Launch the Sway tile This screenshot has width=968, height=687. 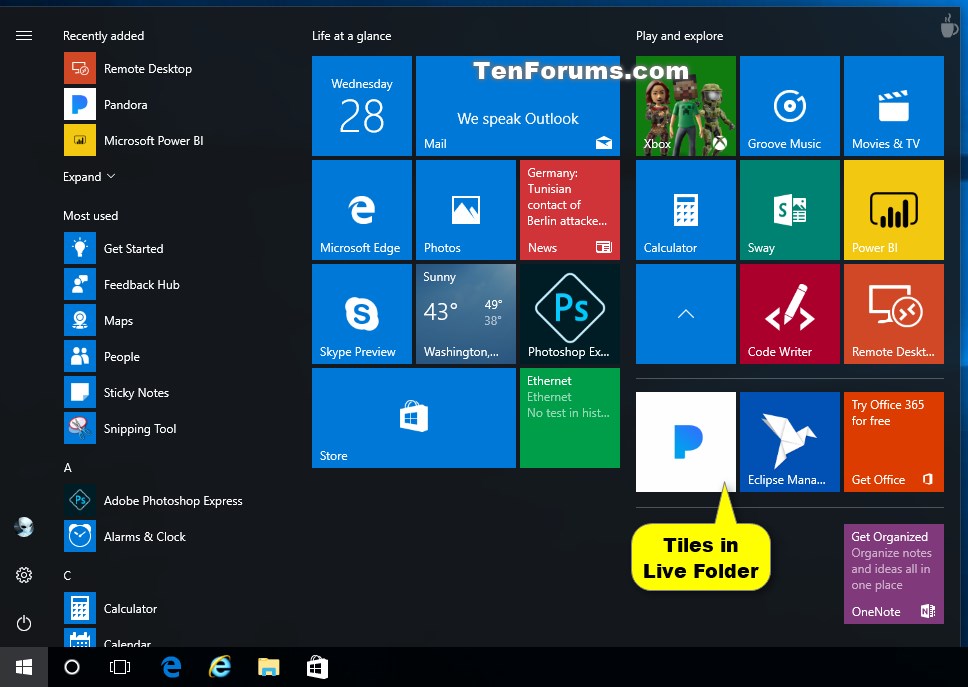pos(790,210)
